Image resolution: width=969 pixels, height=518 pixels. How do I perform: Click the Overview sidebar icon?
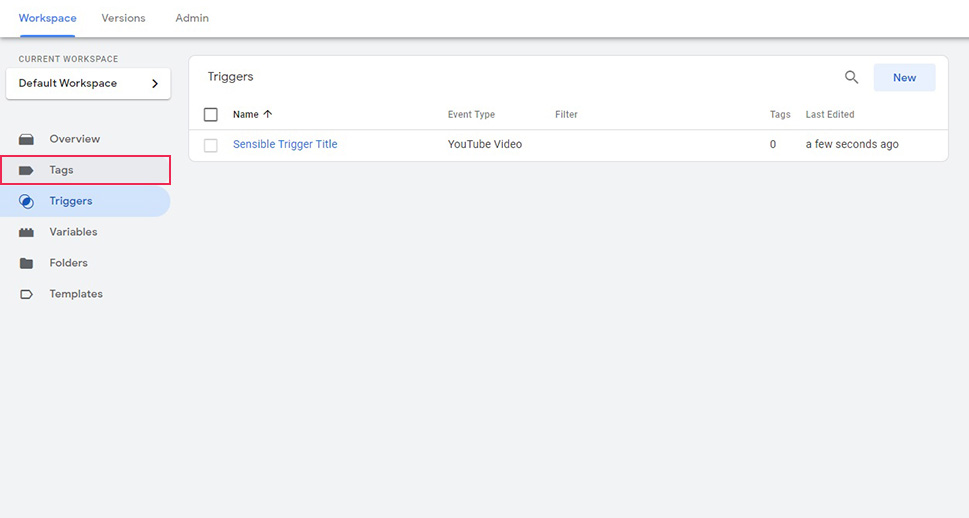(x=26, y=139)
